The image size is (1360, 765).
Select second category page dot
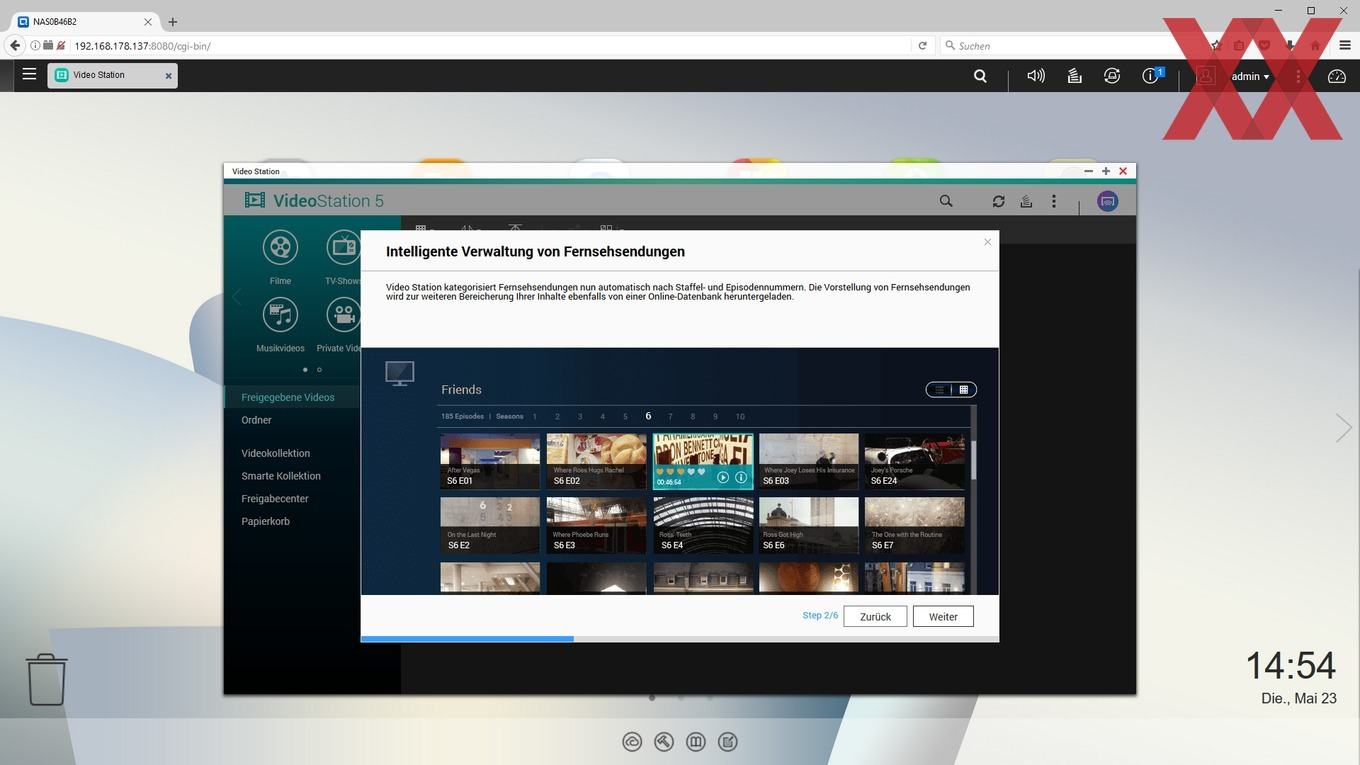(x=319, y=370)
